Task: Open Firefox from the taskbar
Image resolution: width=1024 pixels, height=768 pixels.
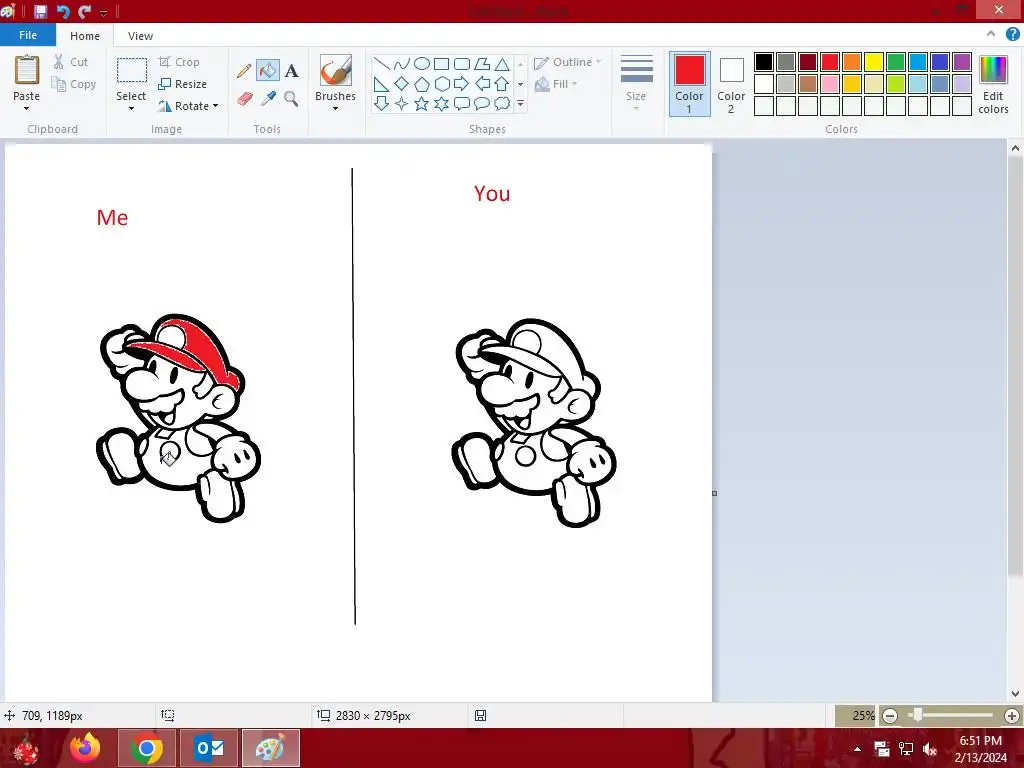Action: click(86, 748)
